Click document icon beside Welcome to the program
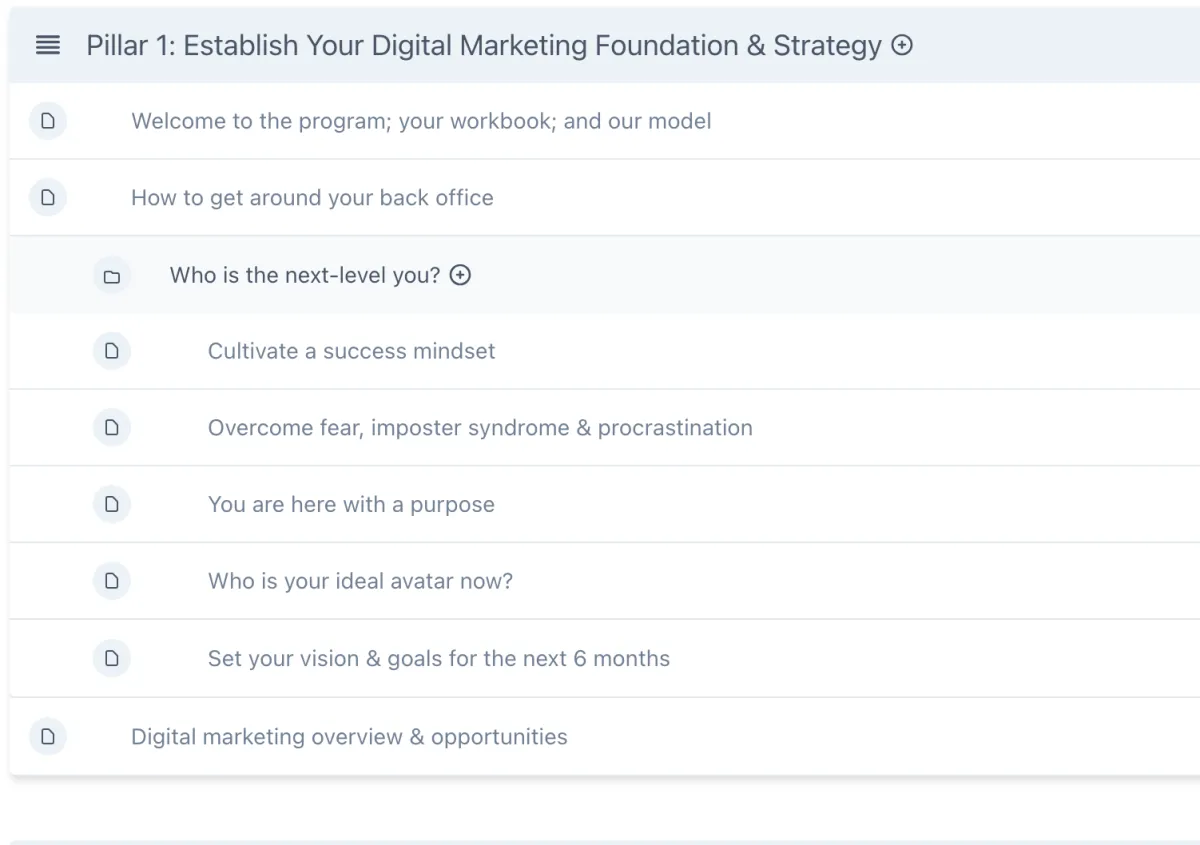The width and height of the screenshot is (1200, 845). coord(48,122)
